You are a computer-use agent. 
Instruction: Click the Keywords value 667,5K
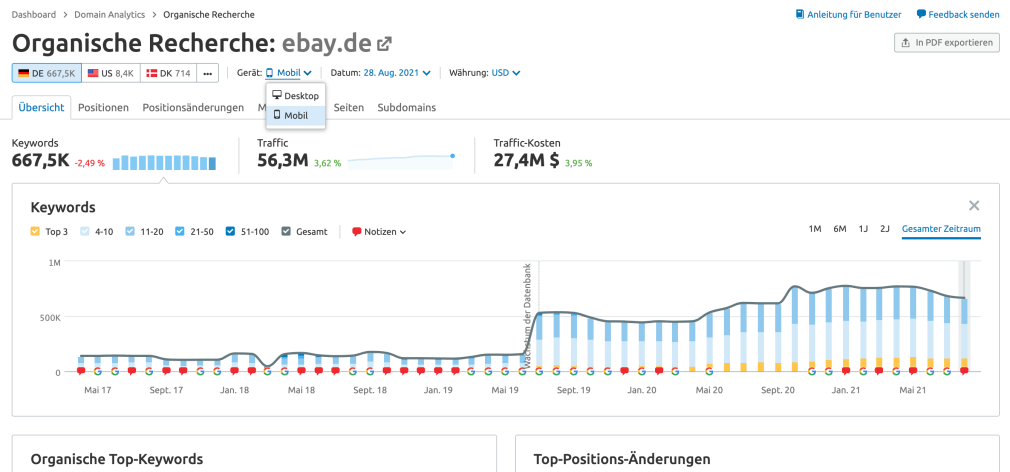(x=41, y=160)
